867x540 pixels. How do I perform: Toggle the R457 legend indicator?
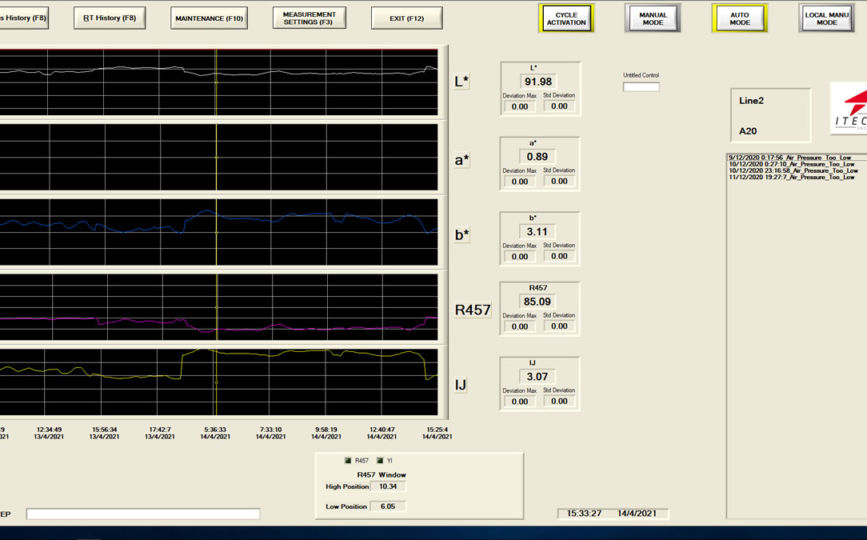(348, 460)
